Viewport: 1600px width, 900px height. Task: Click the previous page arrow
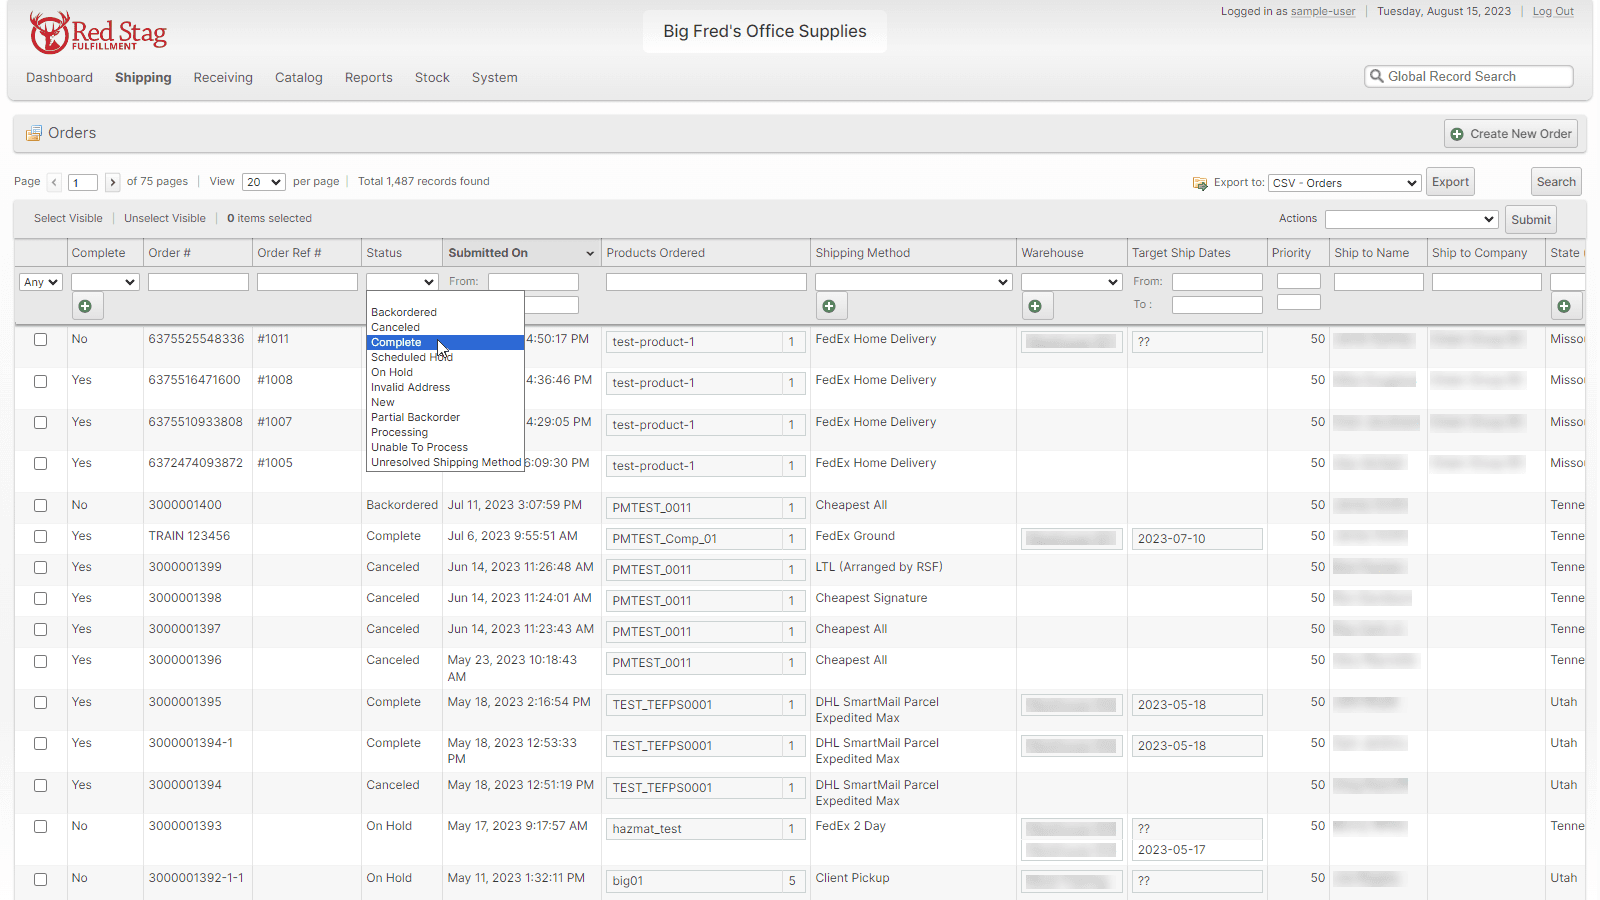[53, 182]
